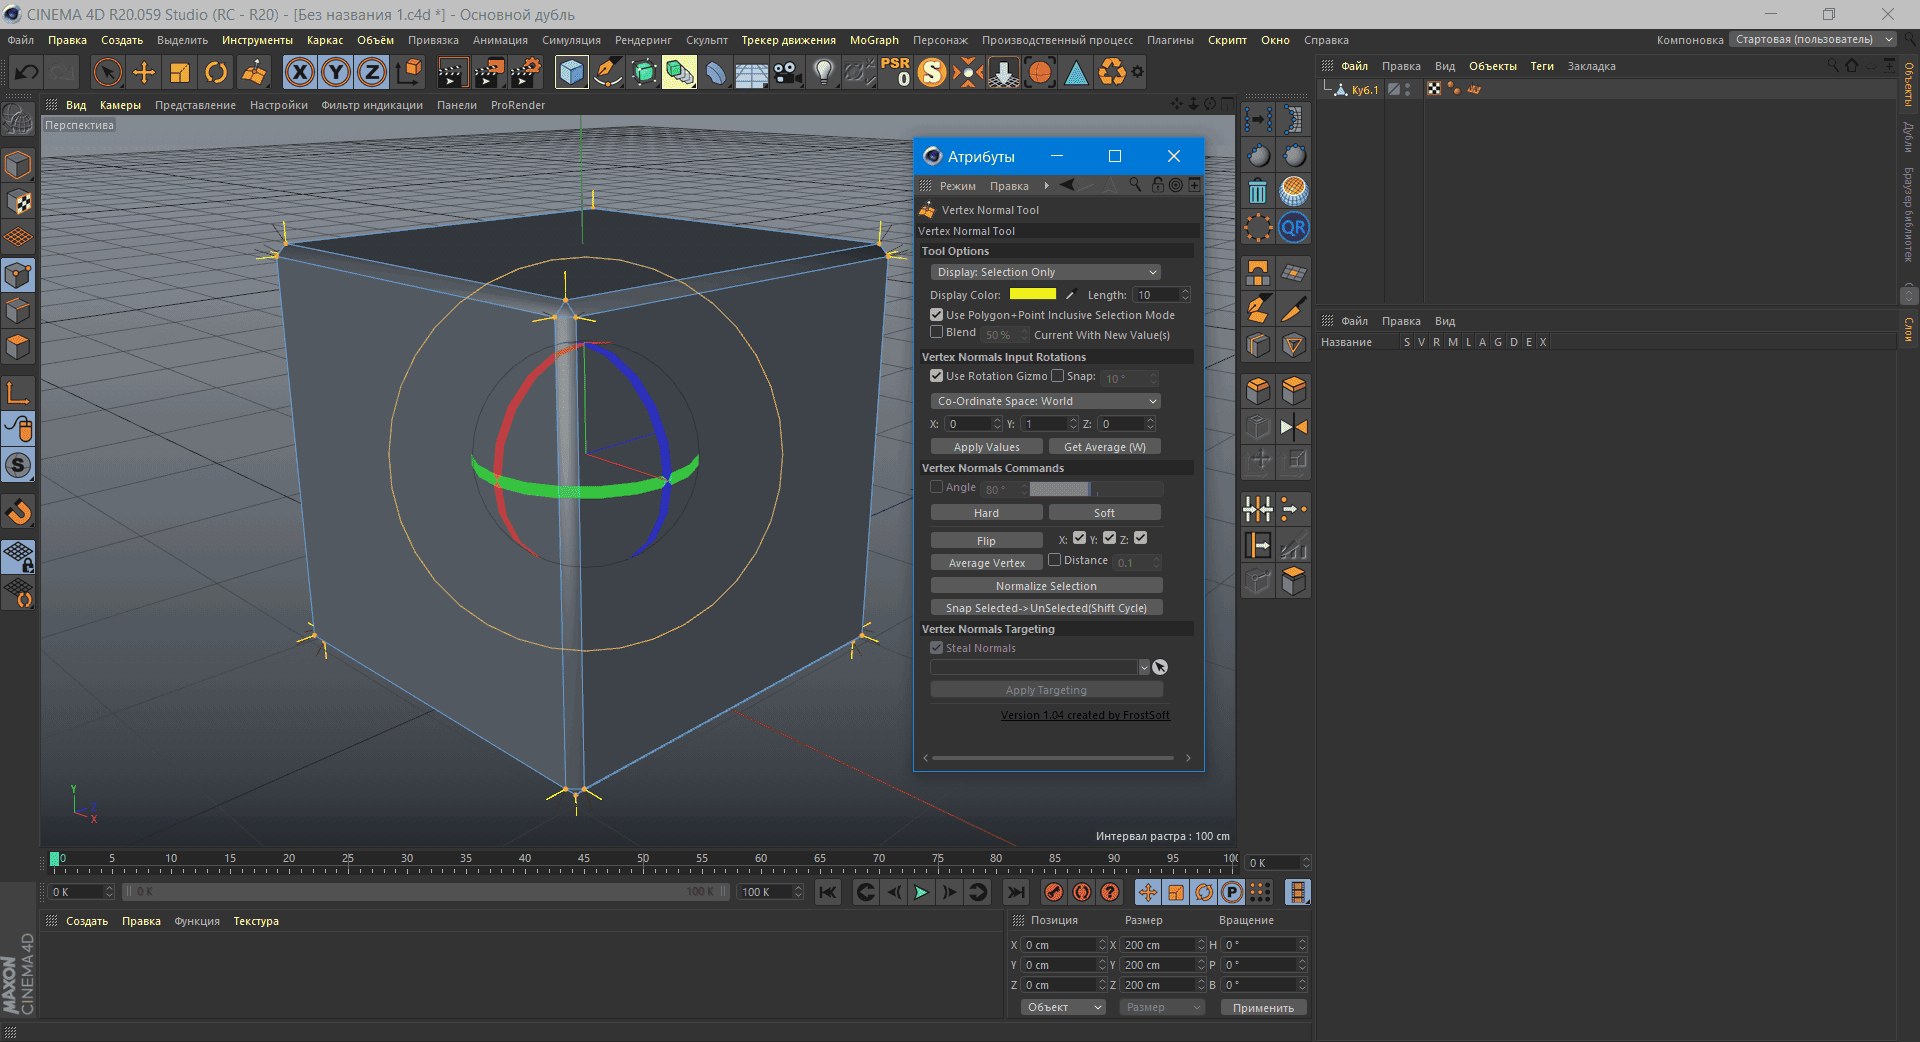Click the Enable Snap magnet icon
The width and height of the screenshot is (1920, 1042).
18,512
